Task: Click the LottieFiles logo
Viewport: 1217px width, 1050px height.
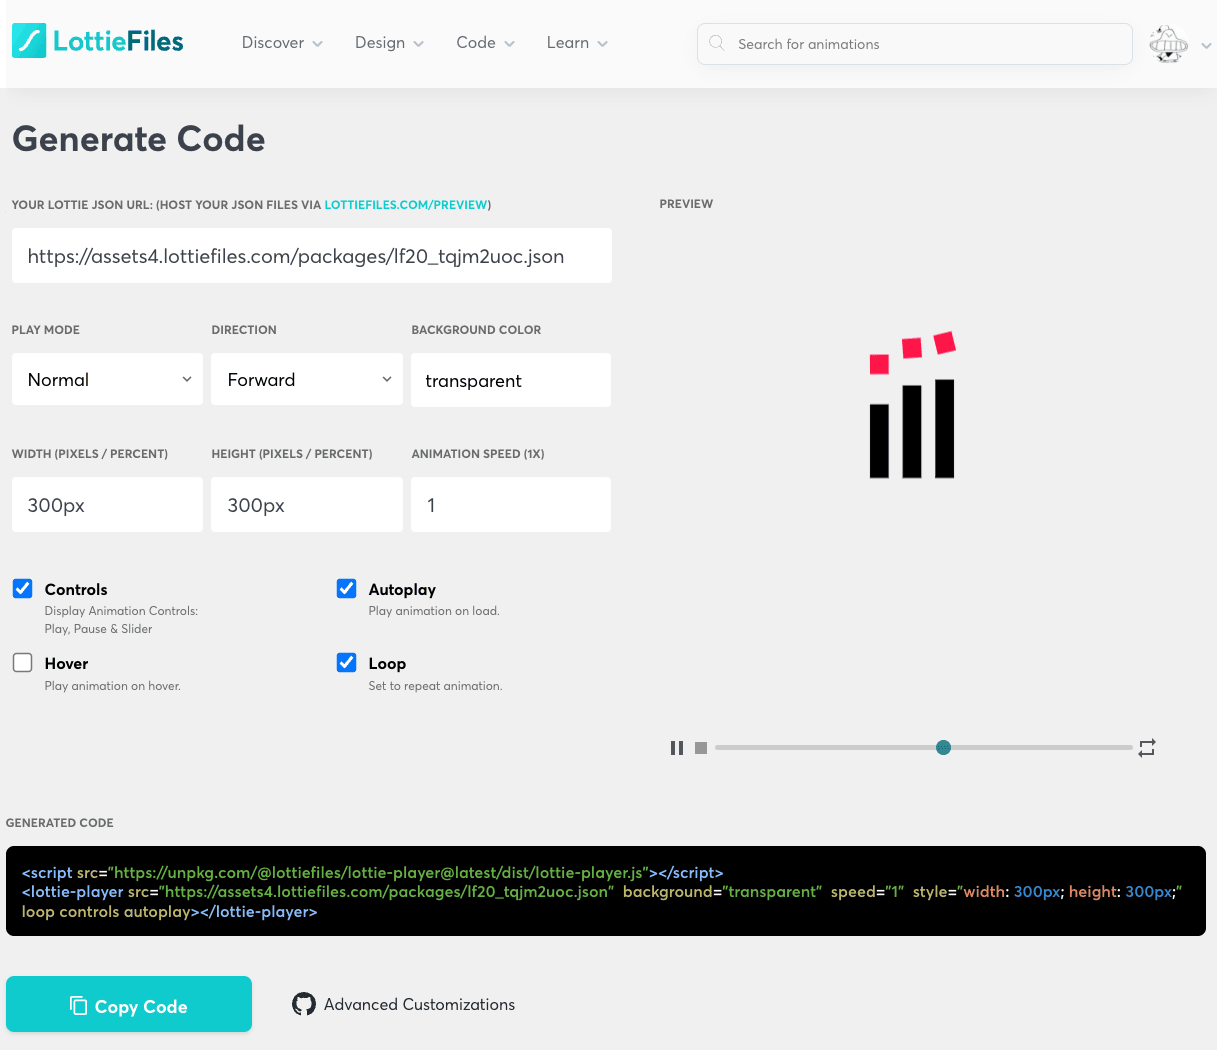Action: pos(97,41)
